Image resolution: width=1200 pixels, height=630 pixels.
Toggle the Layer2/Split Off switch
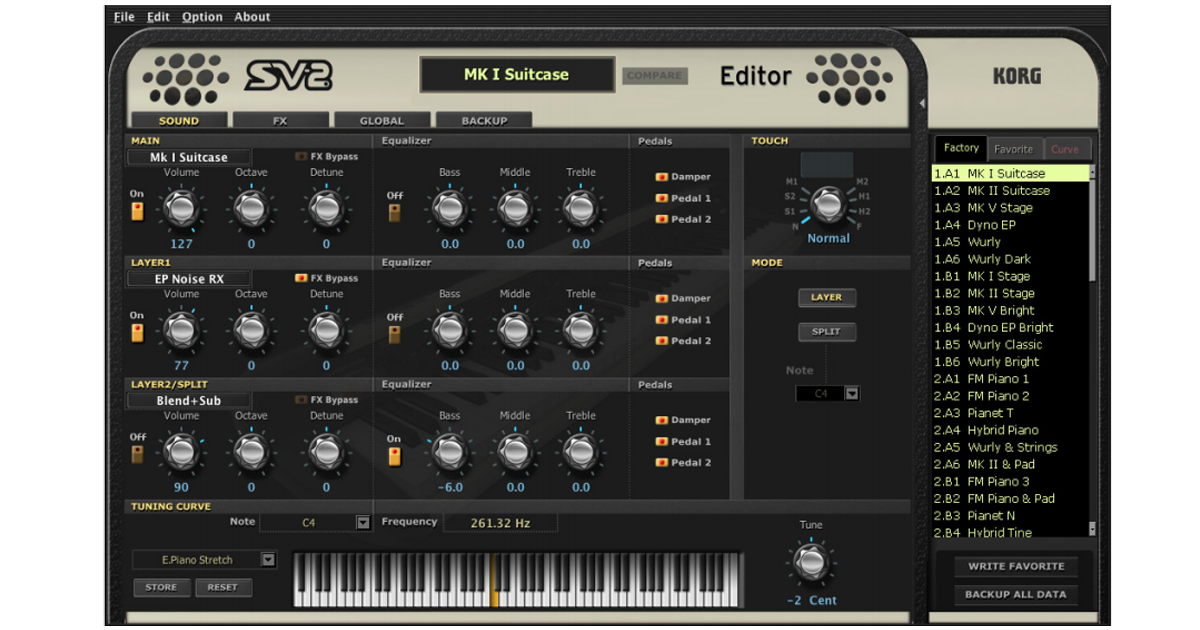138,456
